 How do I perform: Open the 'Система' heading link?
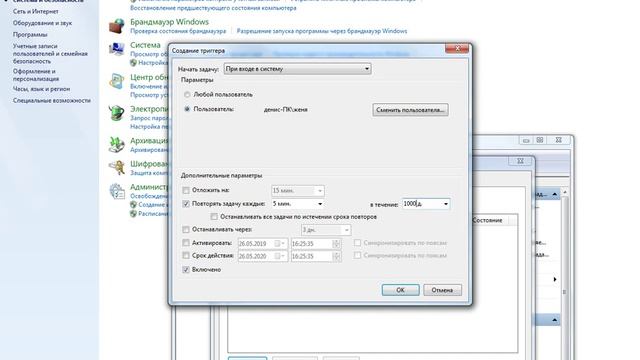point(145,45)
